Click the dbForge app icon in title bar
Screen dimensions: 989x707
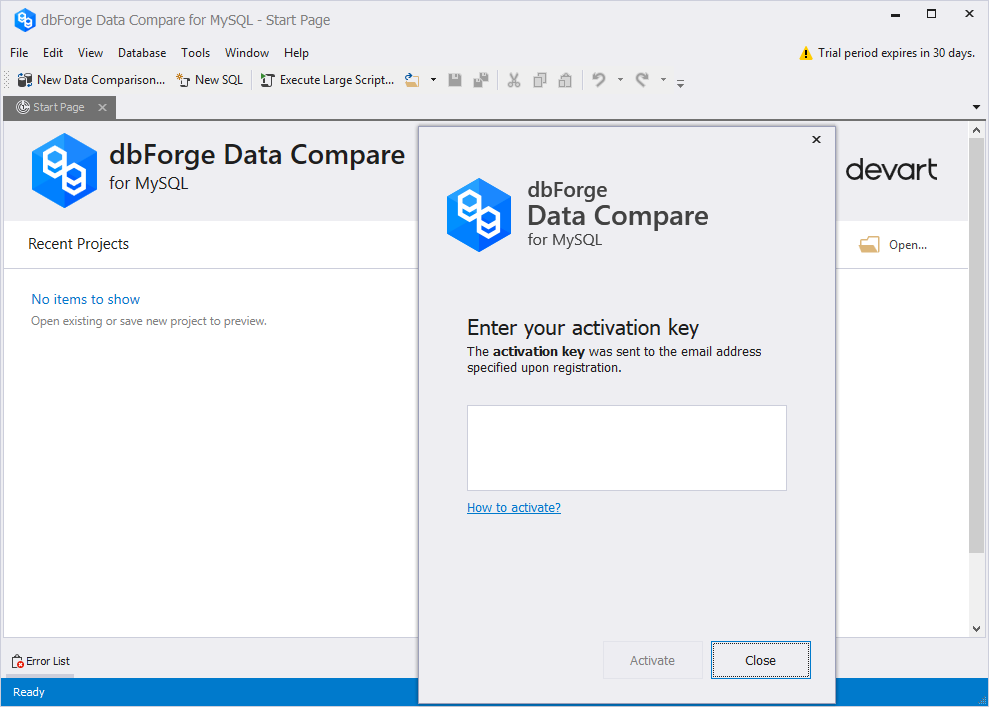(25, 20)
